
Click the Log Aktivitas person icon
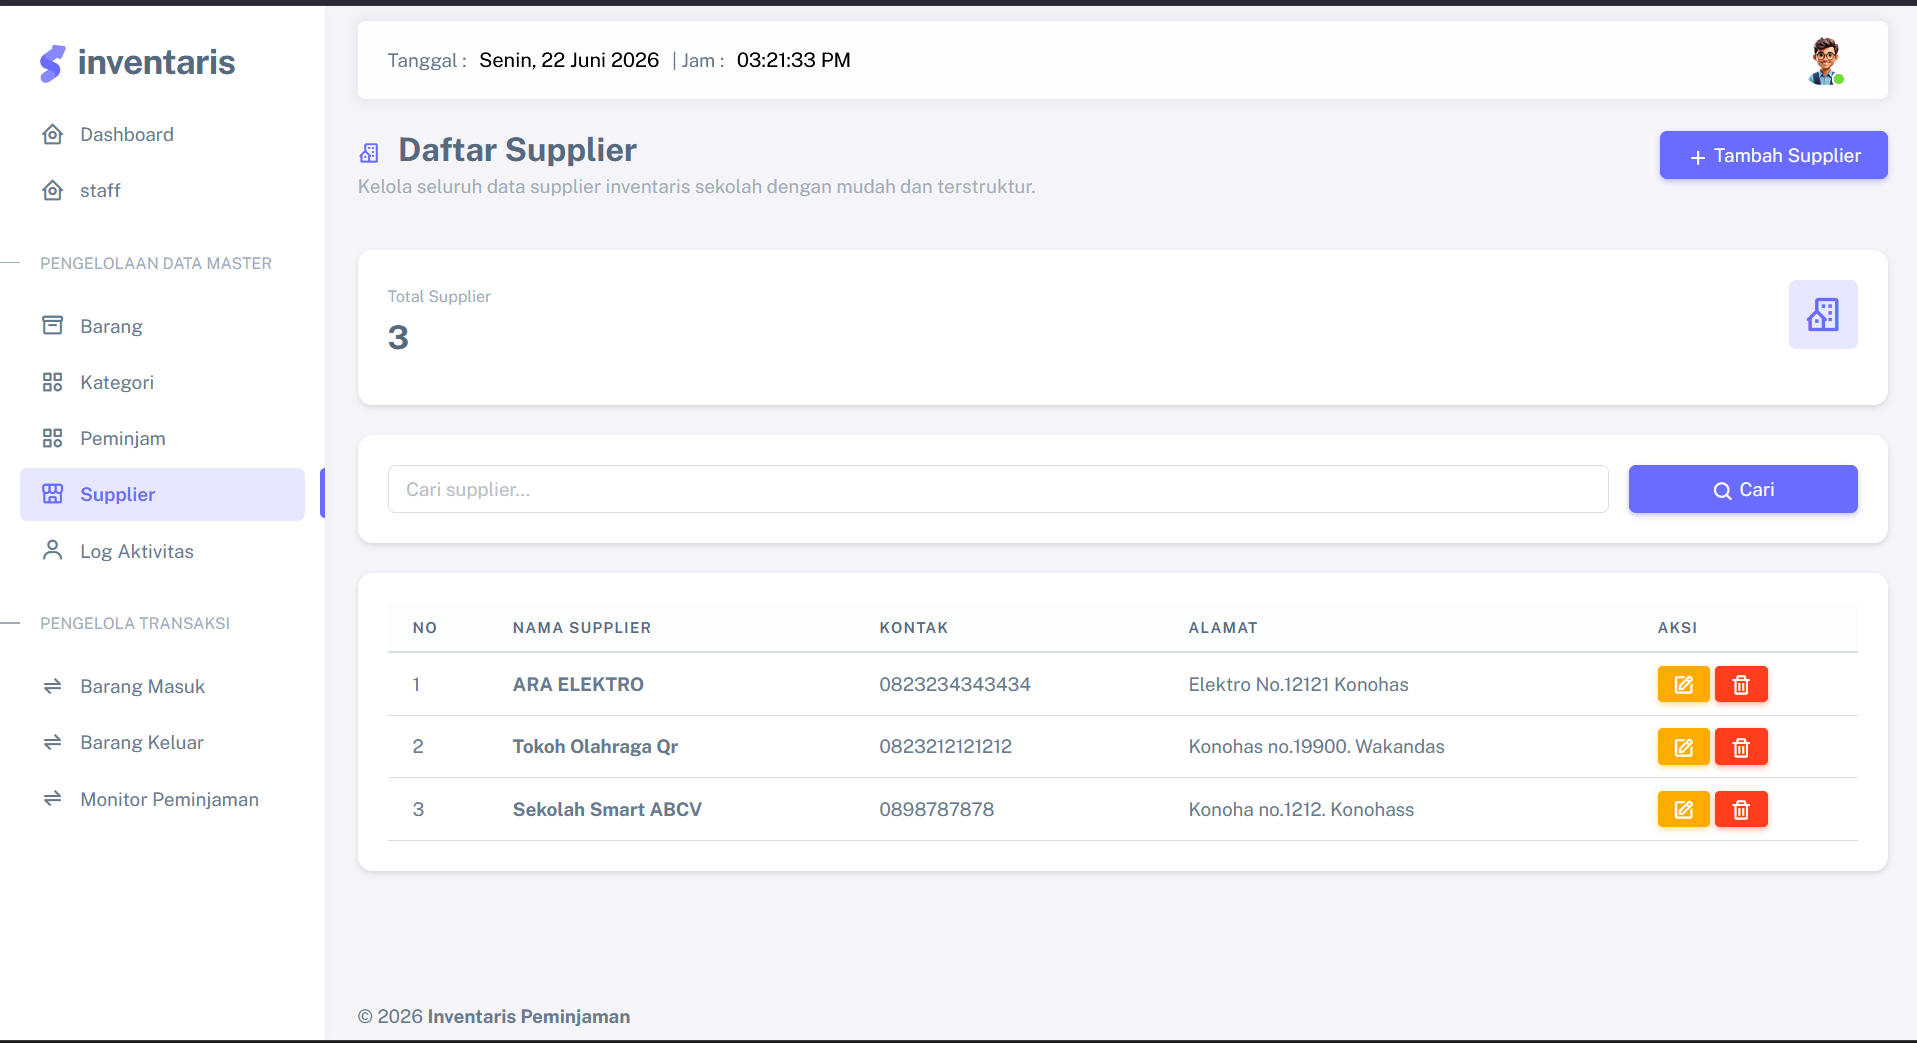click(x=53, y=550)
